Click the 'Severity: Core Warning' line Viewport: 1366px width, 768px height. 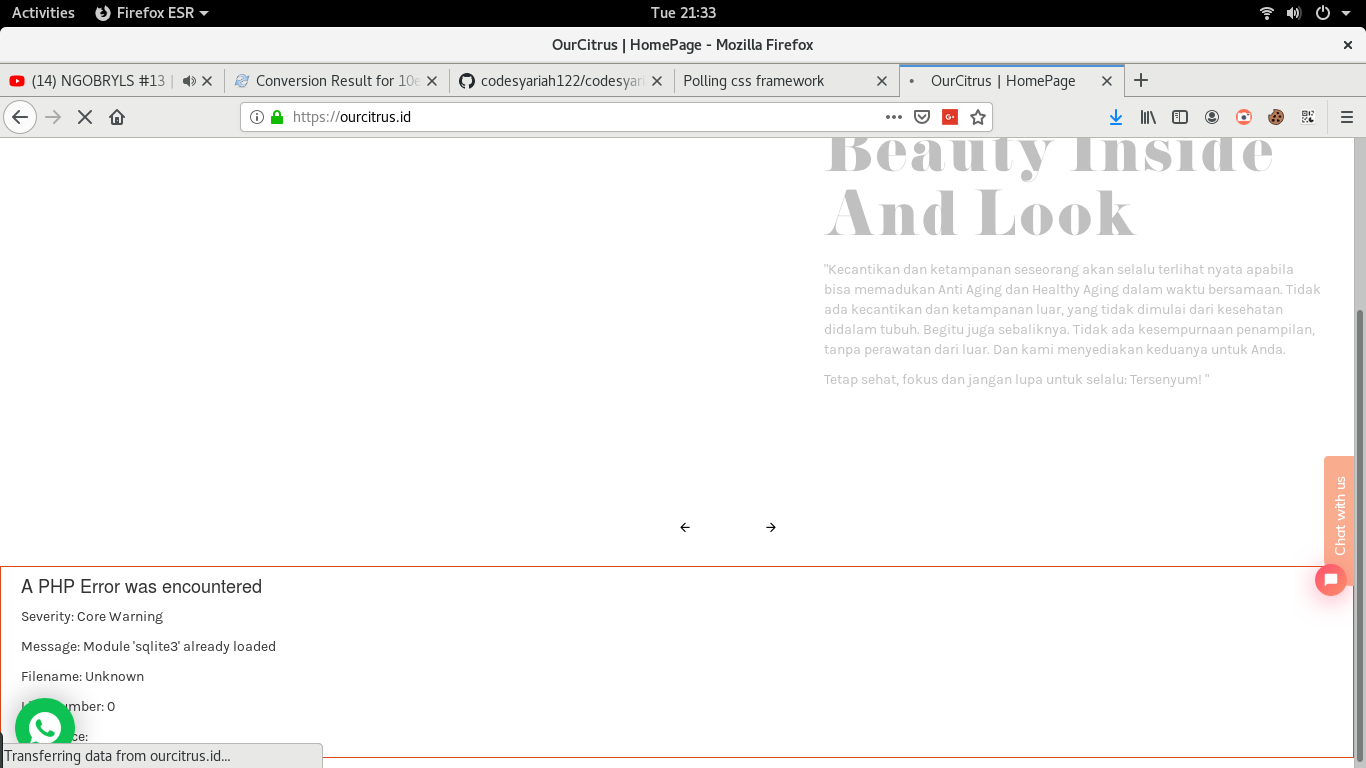point(92,616)
